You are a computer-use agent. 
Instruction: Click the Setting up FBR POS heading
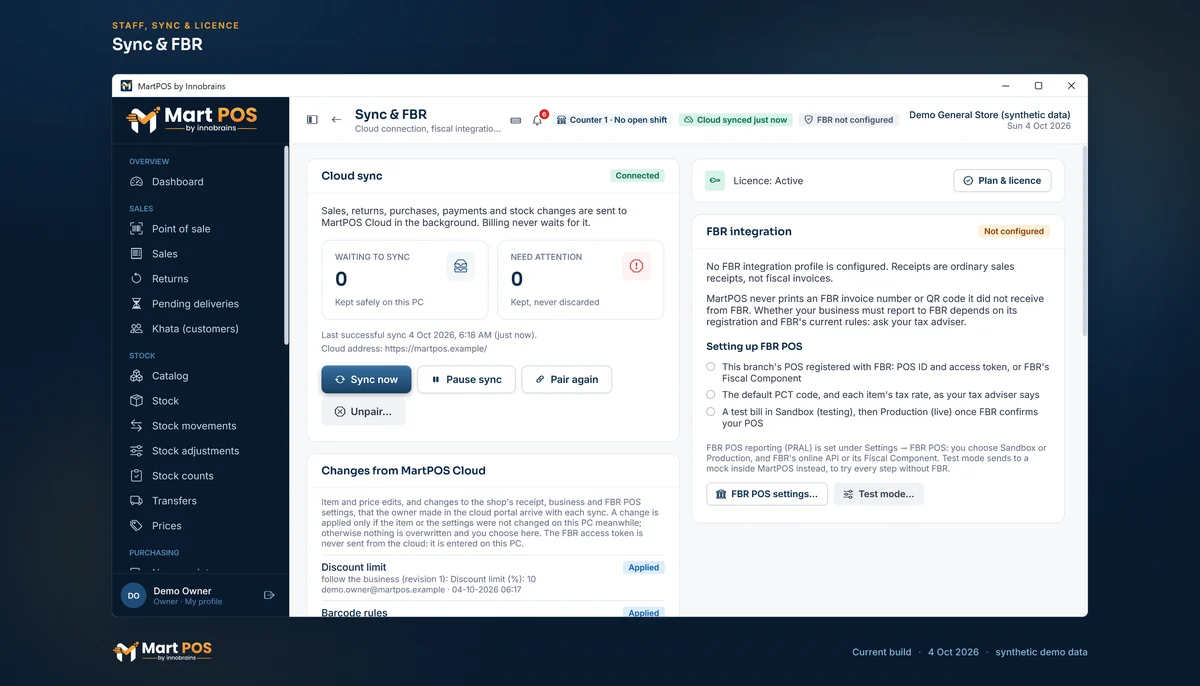[754, 347]
